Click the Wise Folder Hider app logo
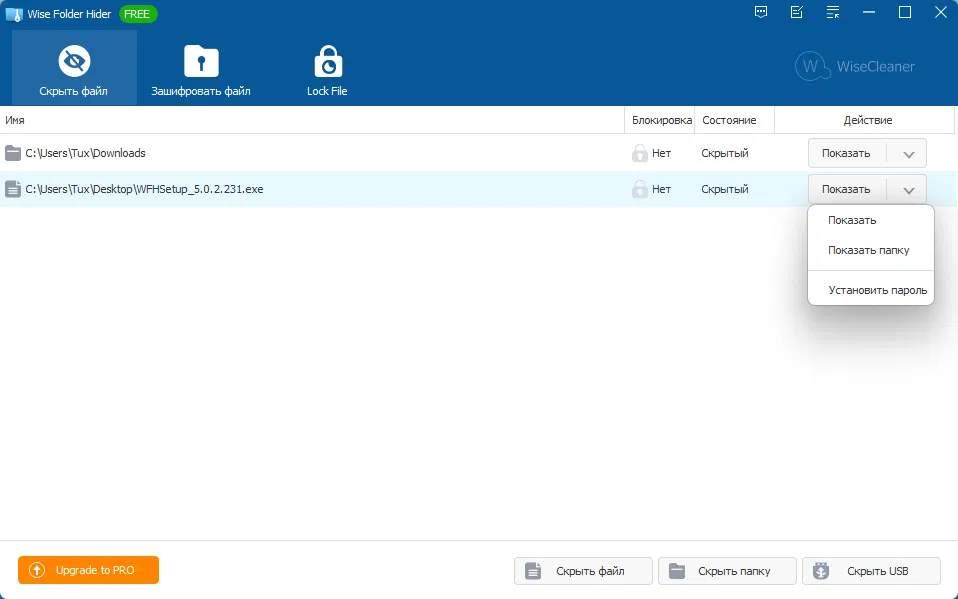 point(13,14)
